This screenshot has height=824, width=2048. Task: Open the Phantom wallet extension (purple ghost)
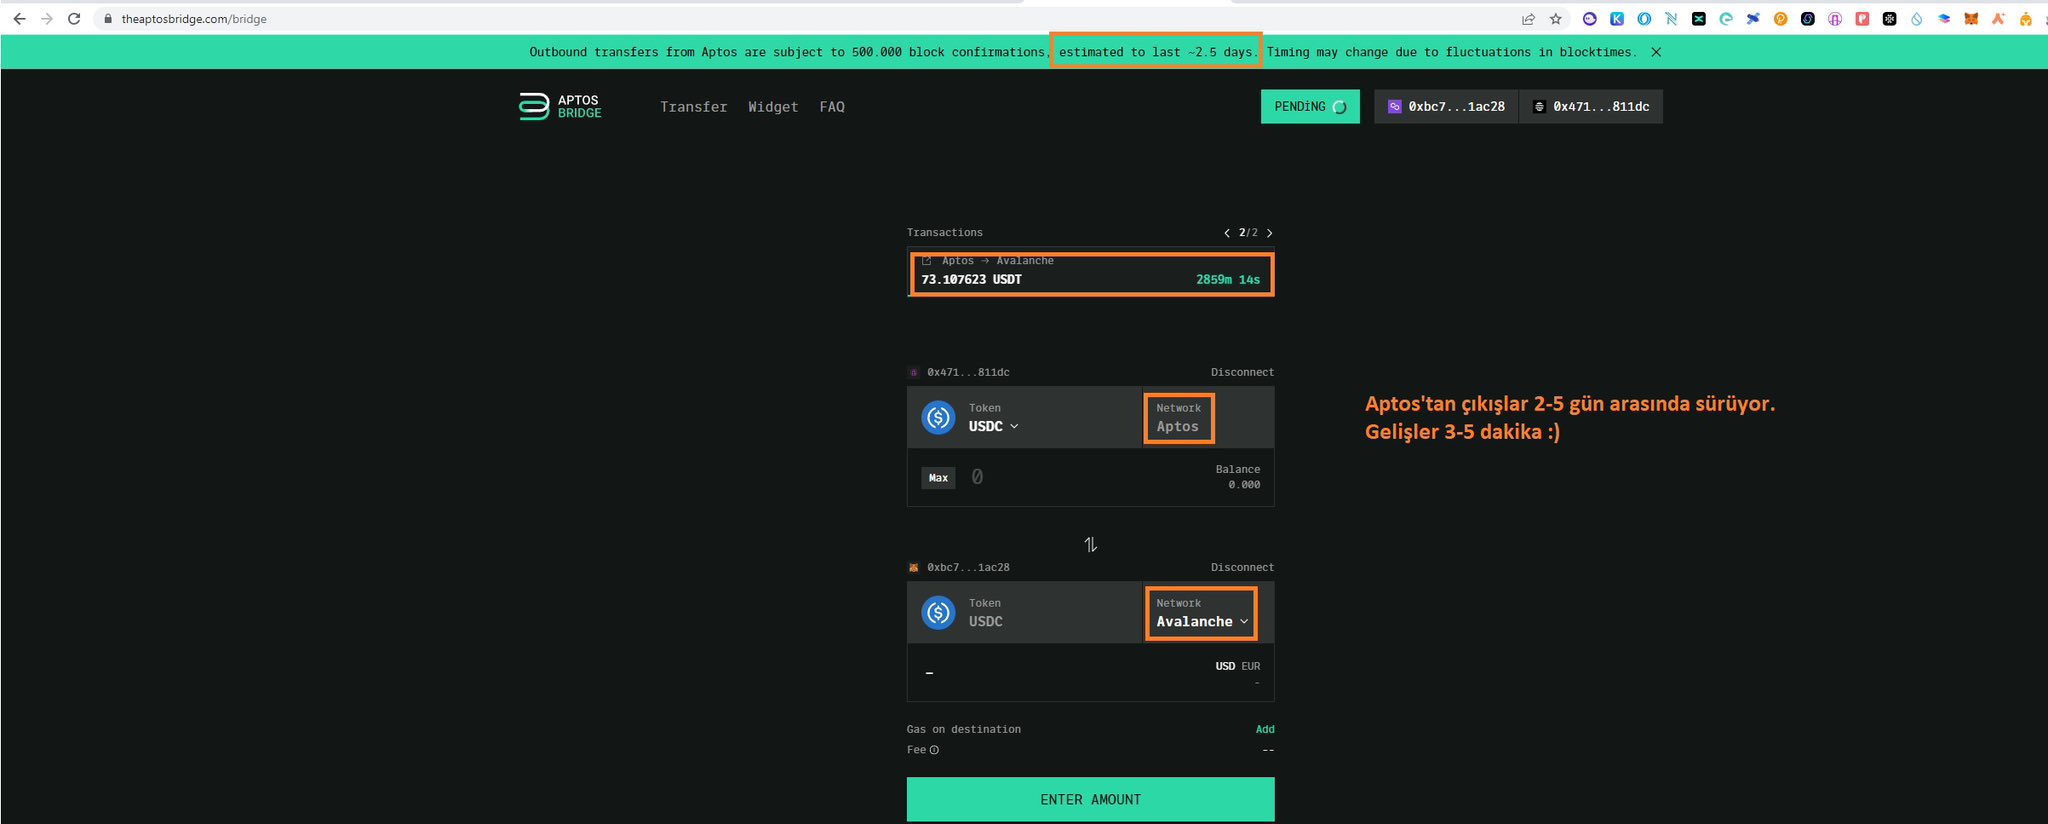[1590, 19]
